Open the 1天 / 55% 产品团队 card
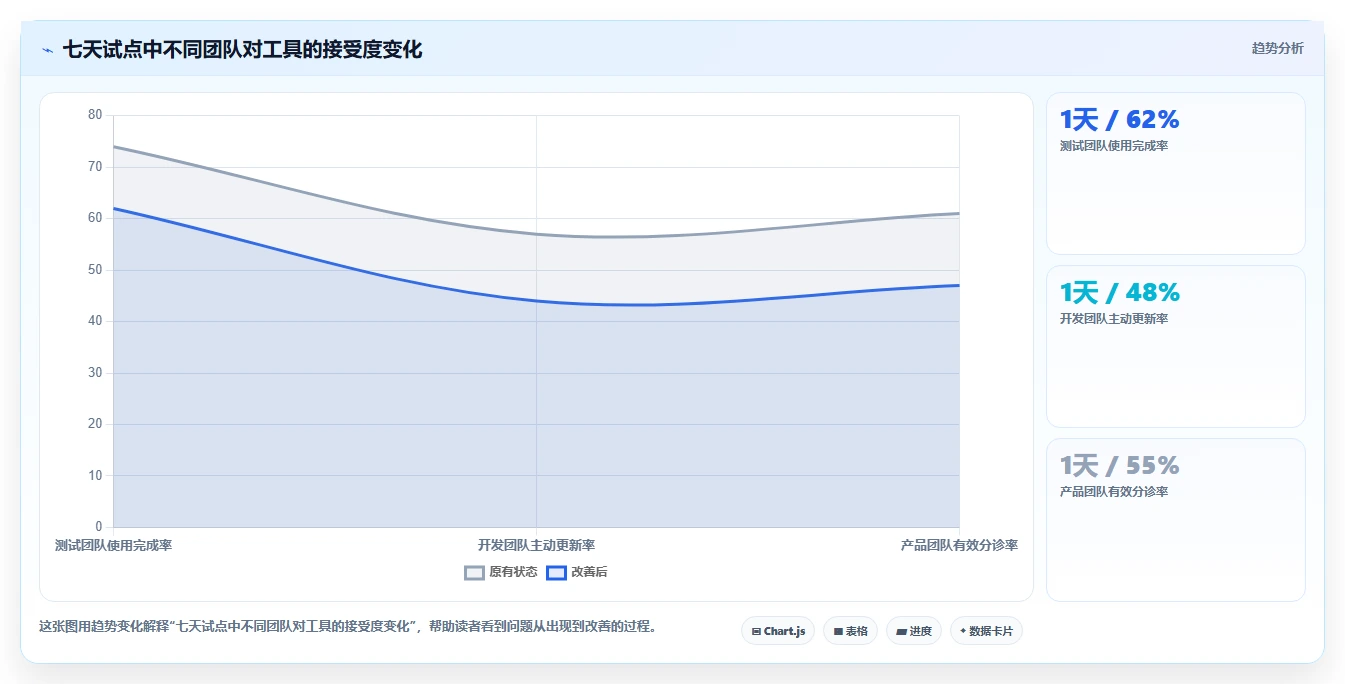 [x=1175, y=519]
